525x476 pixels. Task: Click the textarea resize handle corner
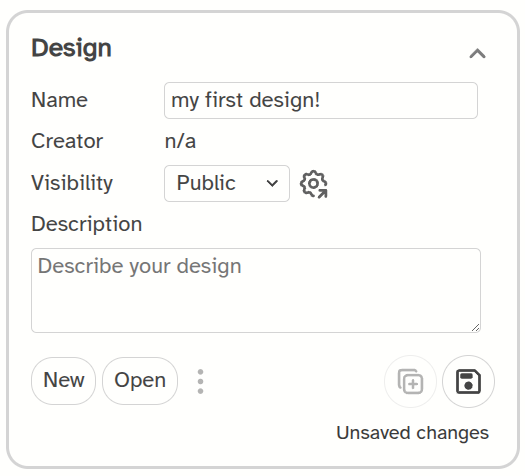tap(475, 328)
